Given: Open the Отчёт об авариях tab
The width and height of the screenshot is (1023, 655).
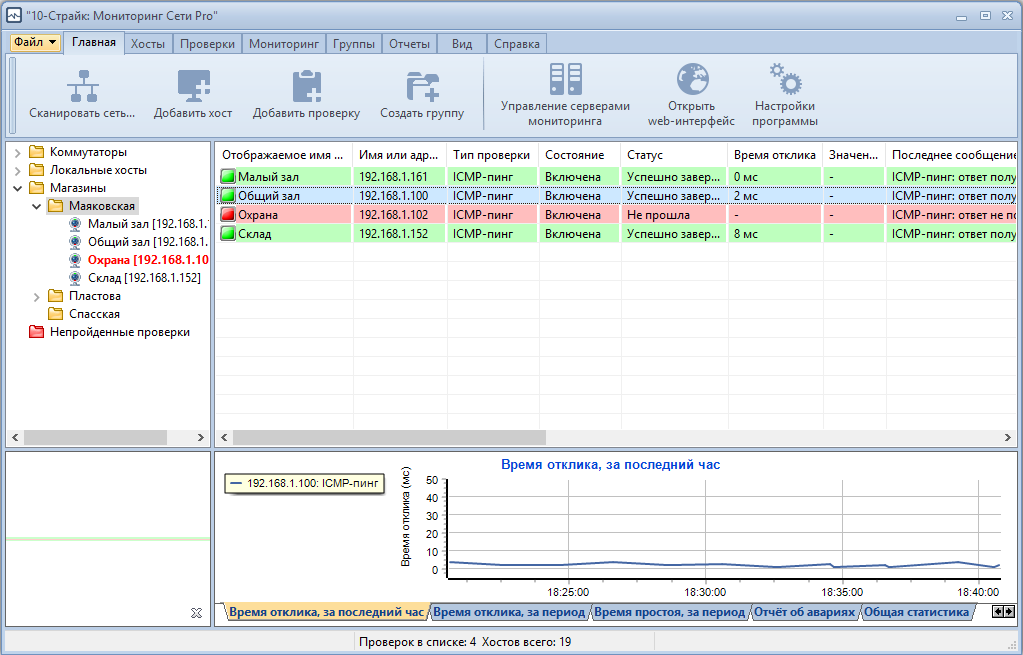Looking at the screenshot, I should click(x=805, y=612).
